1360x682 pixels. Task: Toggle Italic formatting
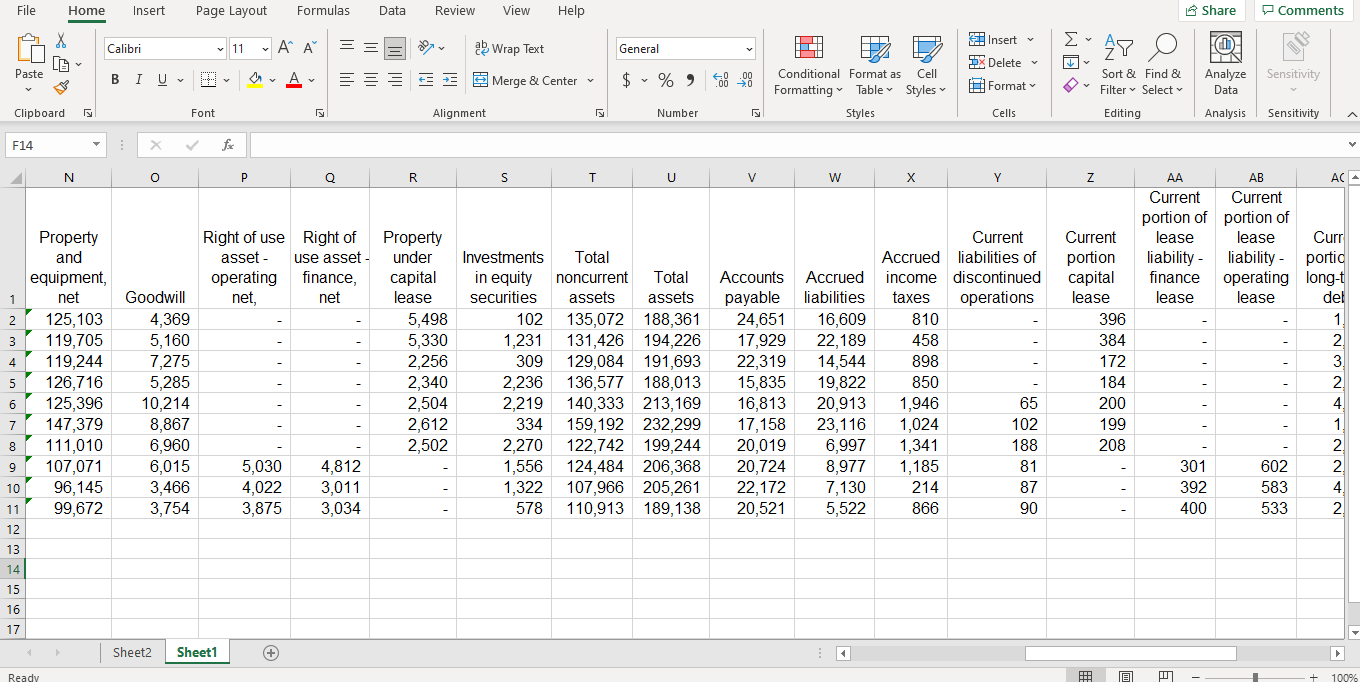coord(138,79)
